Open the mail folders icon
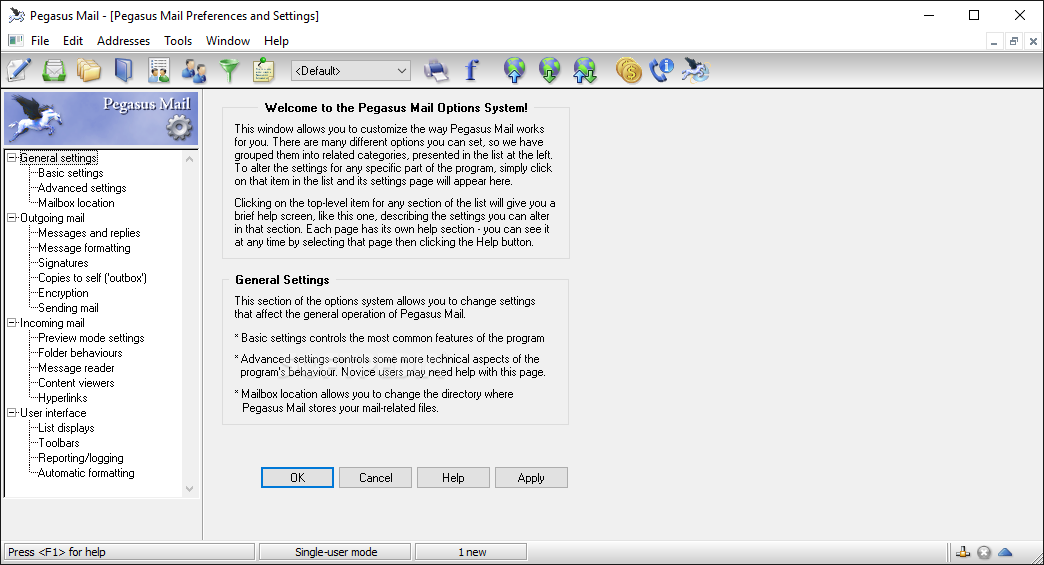Viewport: 1044px width, 565px height. coord(89,70)
